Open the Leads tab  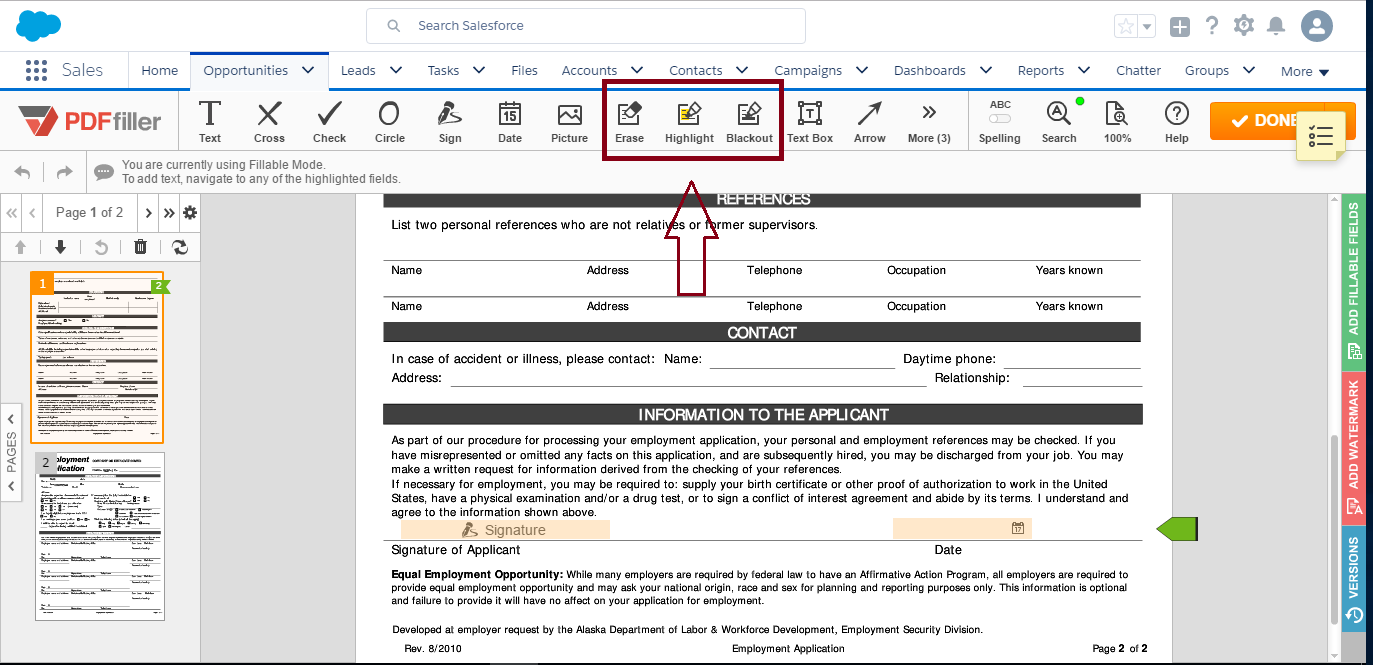tap(358, 70)
